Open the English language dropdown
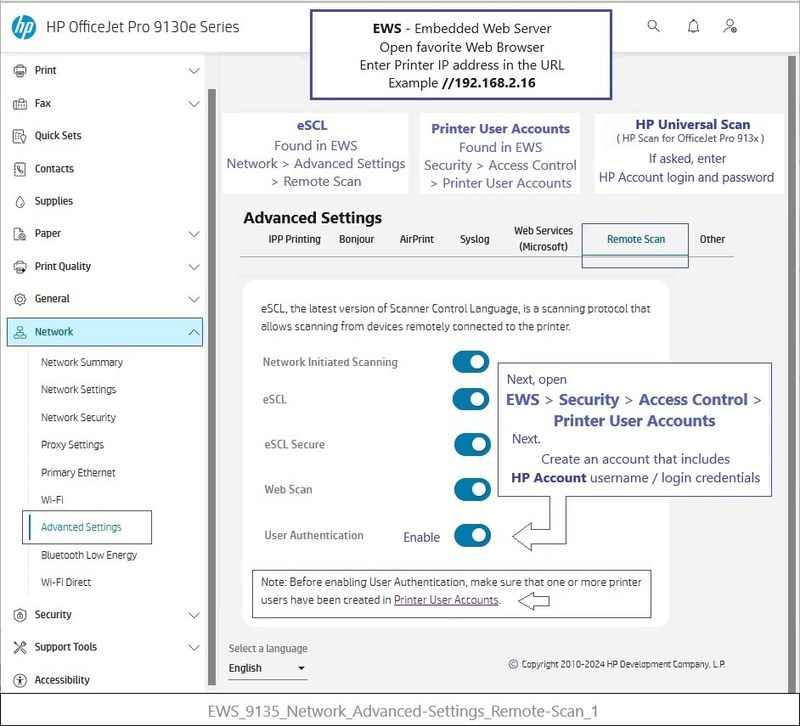The height and width of the screenshot is (726, 800). [267, 668]
